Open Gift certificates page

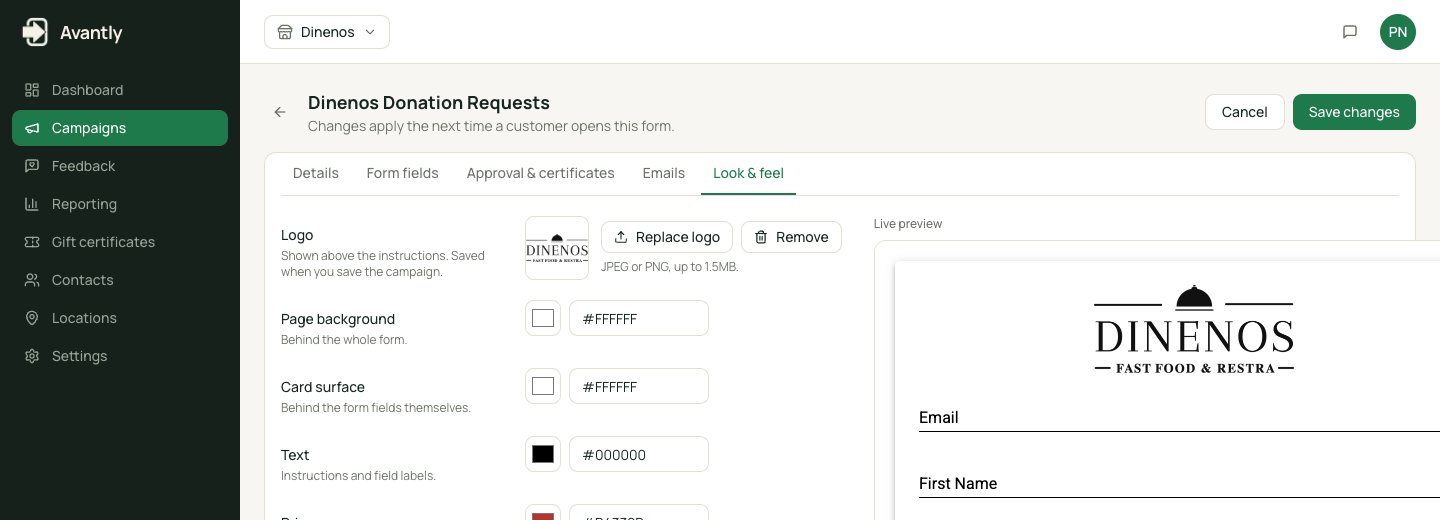(x=120, y=242)
